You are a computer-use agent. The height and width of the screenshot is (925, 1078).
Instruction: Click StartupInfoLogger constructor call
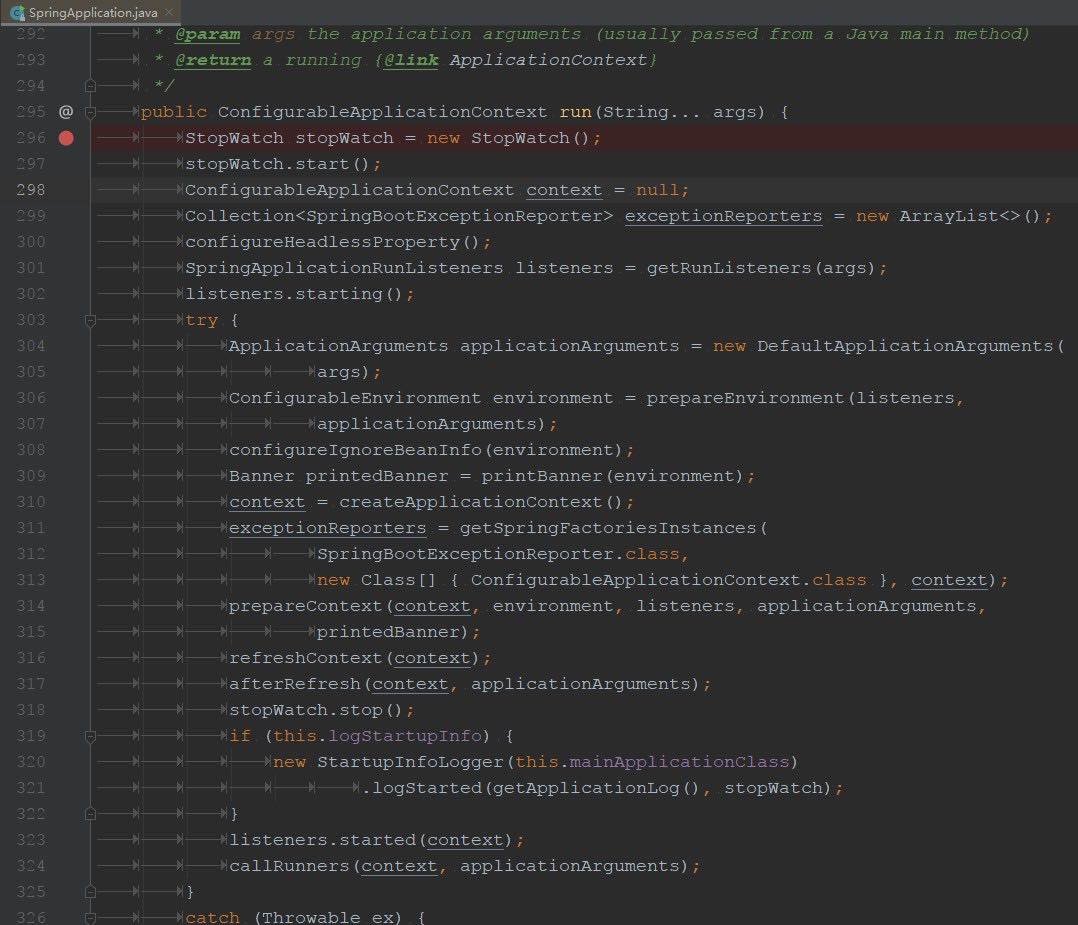pyautogui.click(x=410, y=762)
